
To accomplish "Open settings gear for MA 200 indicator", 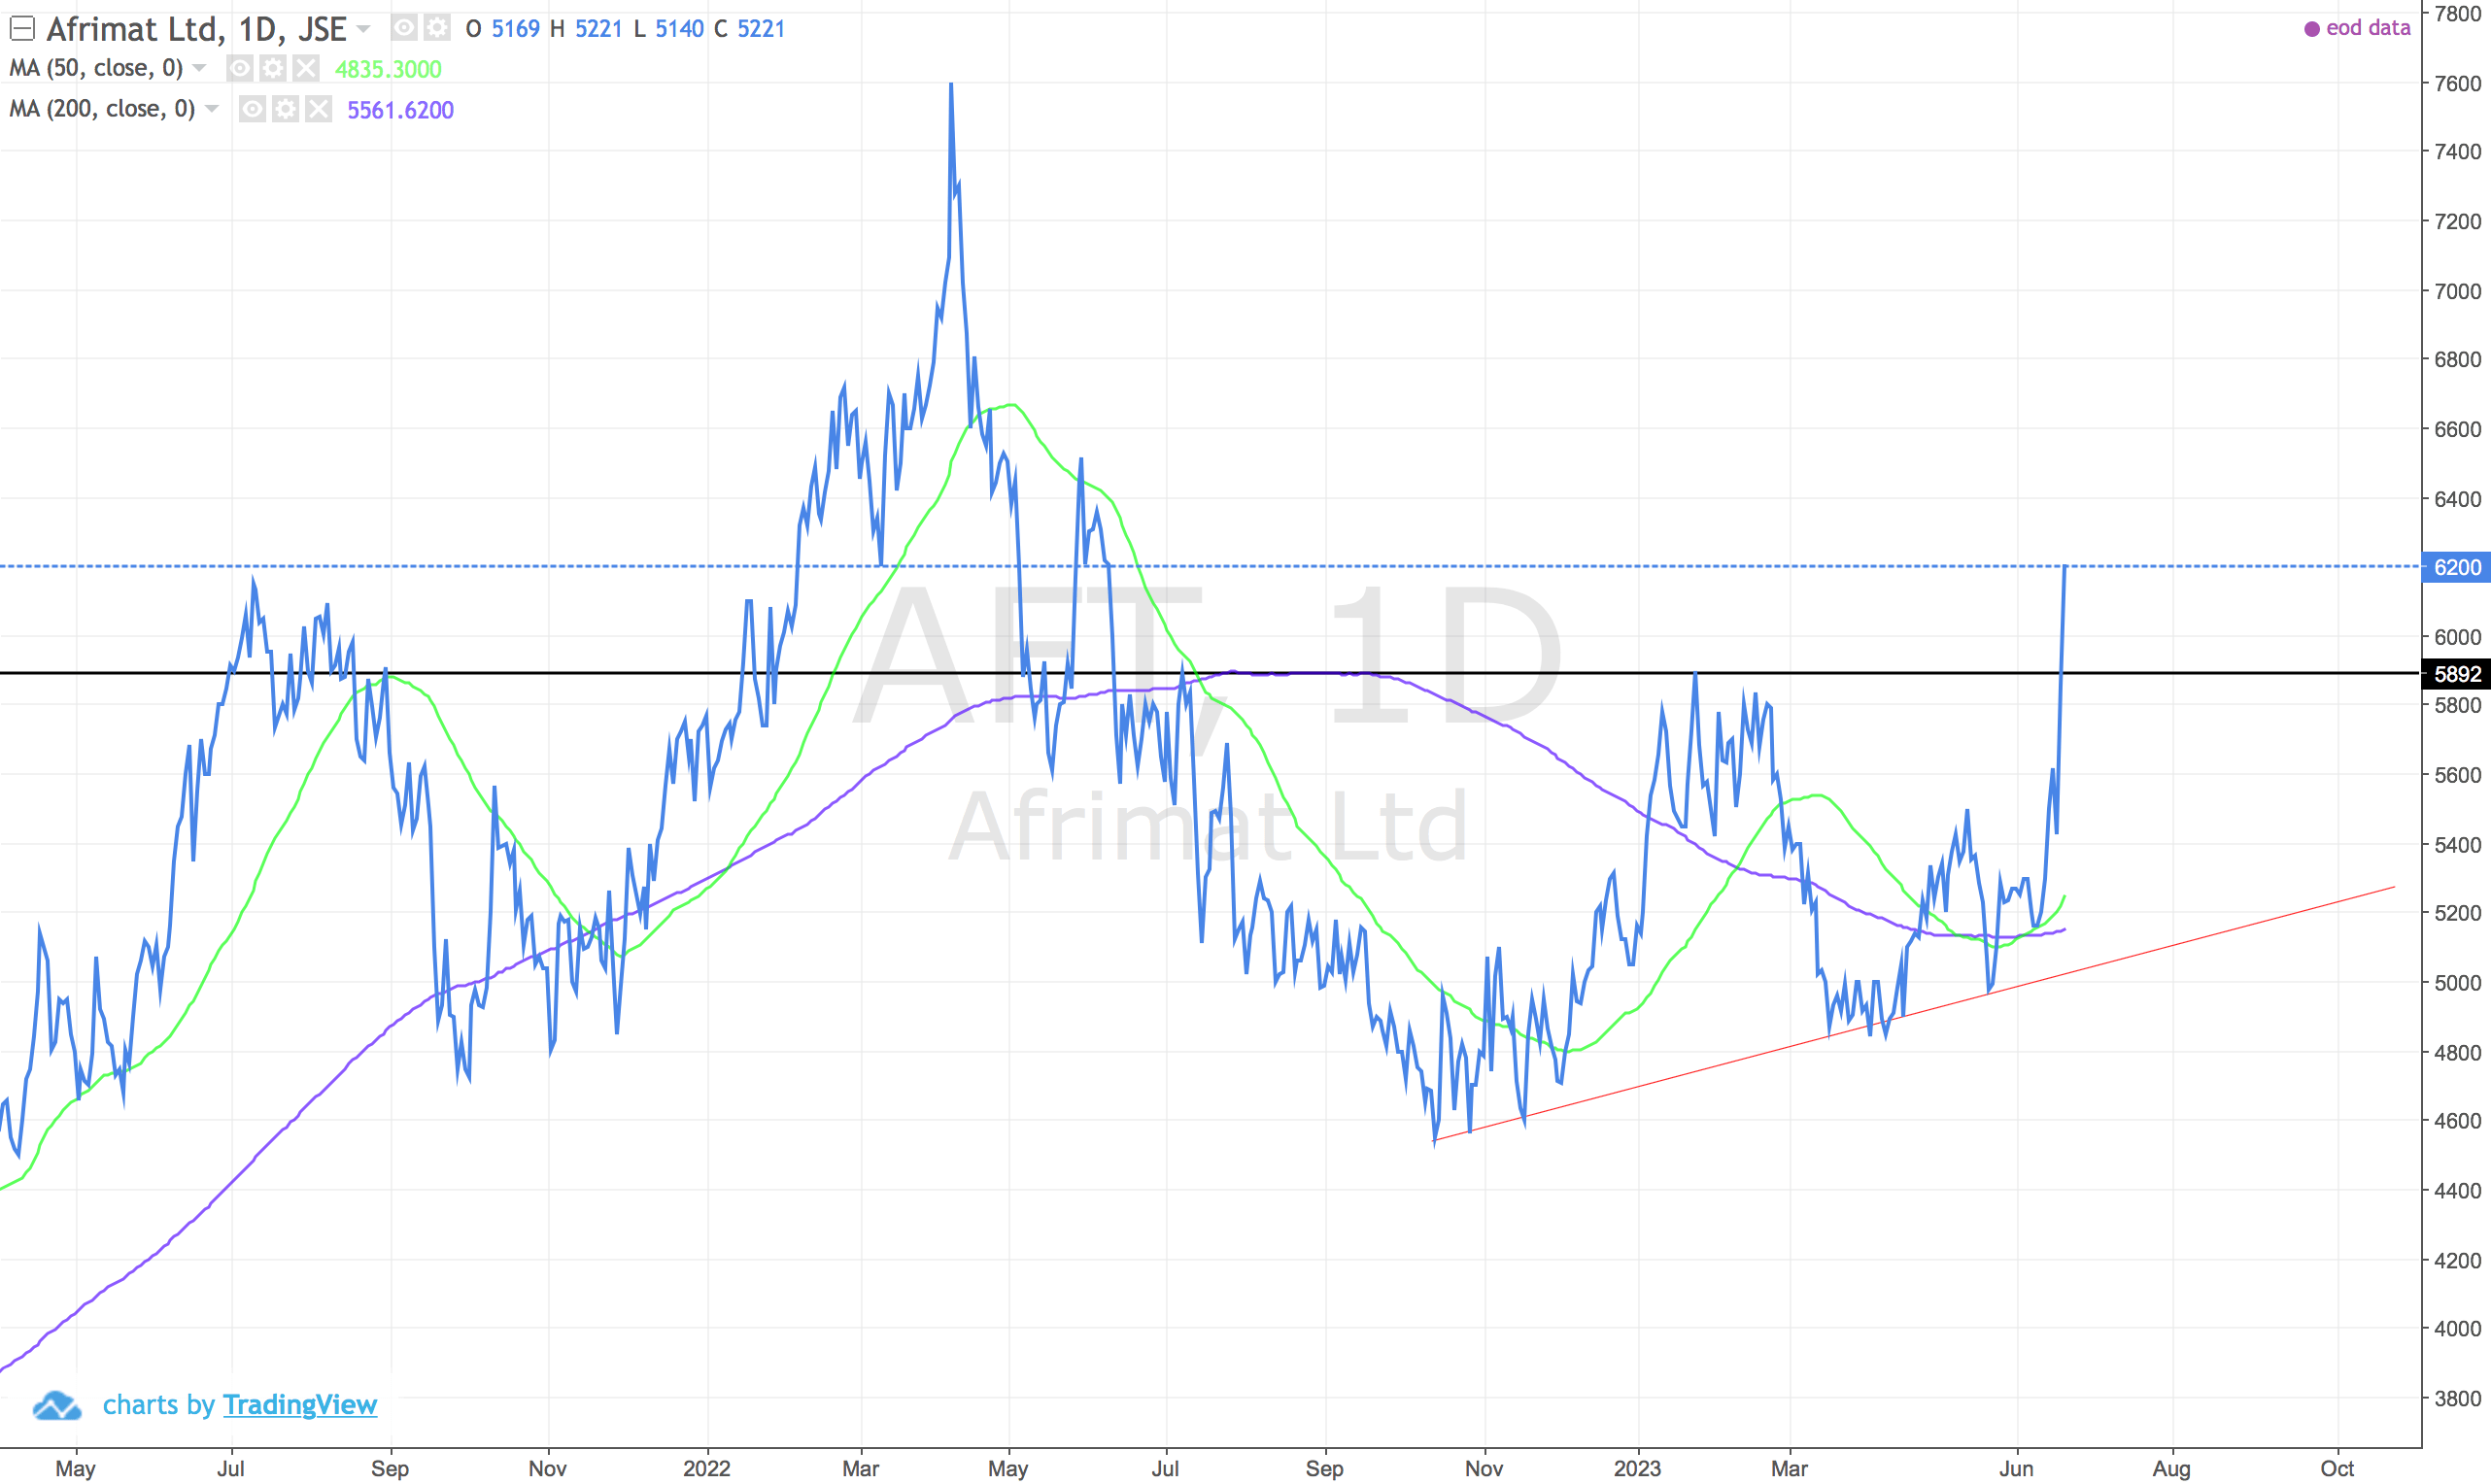I will (x=285, y=109).
